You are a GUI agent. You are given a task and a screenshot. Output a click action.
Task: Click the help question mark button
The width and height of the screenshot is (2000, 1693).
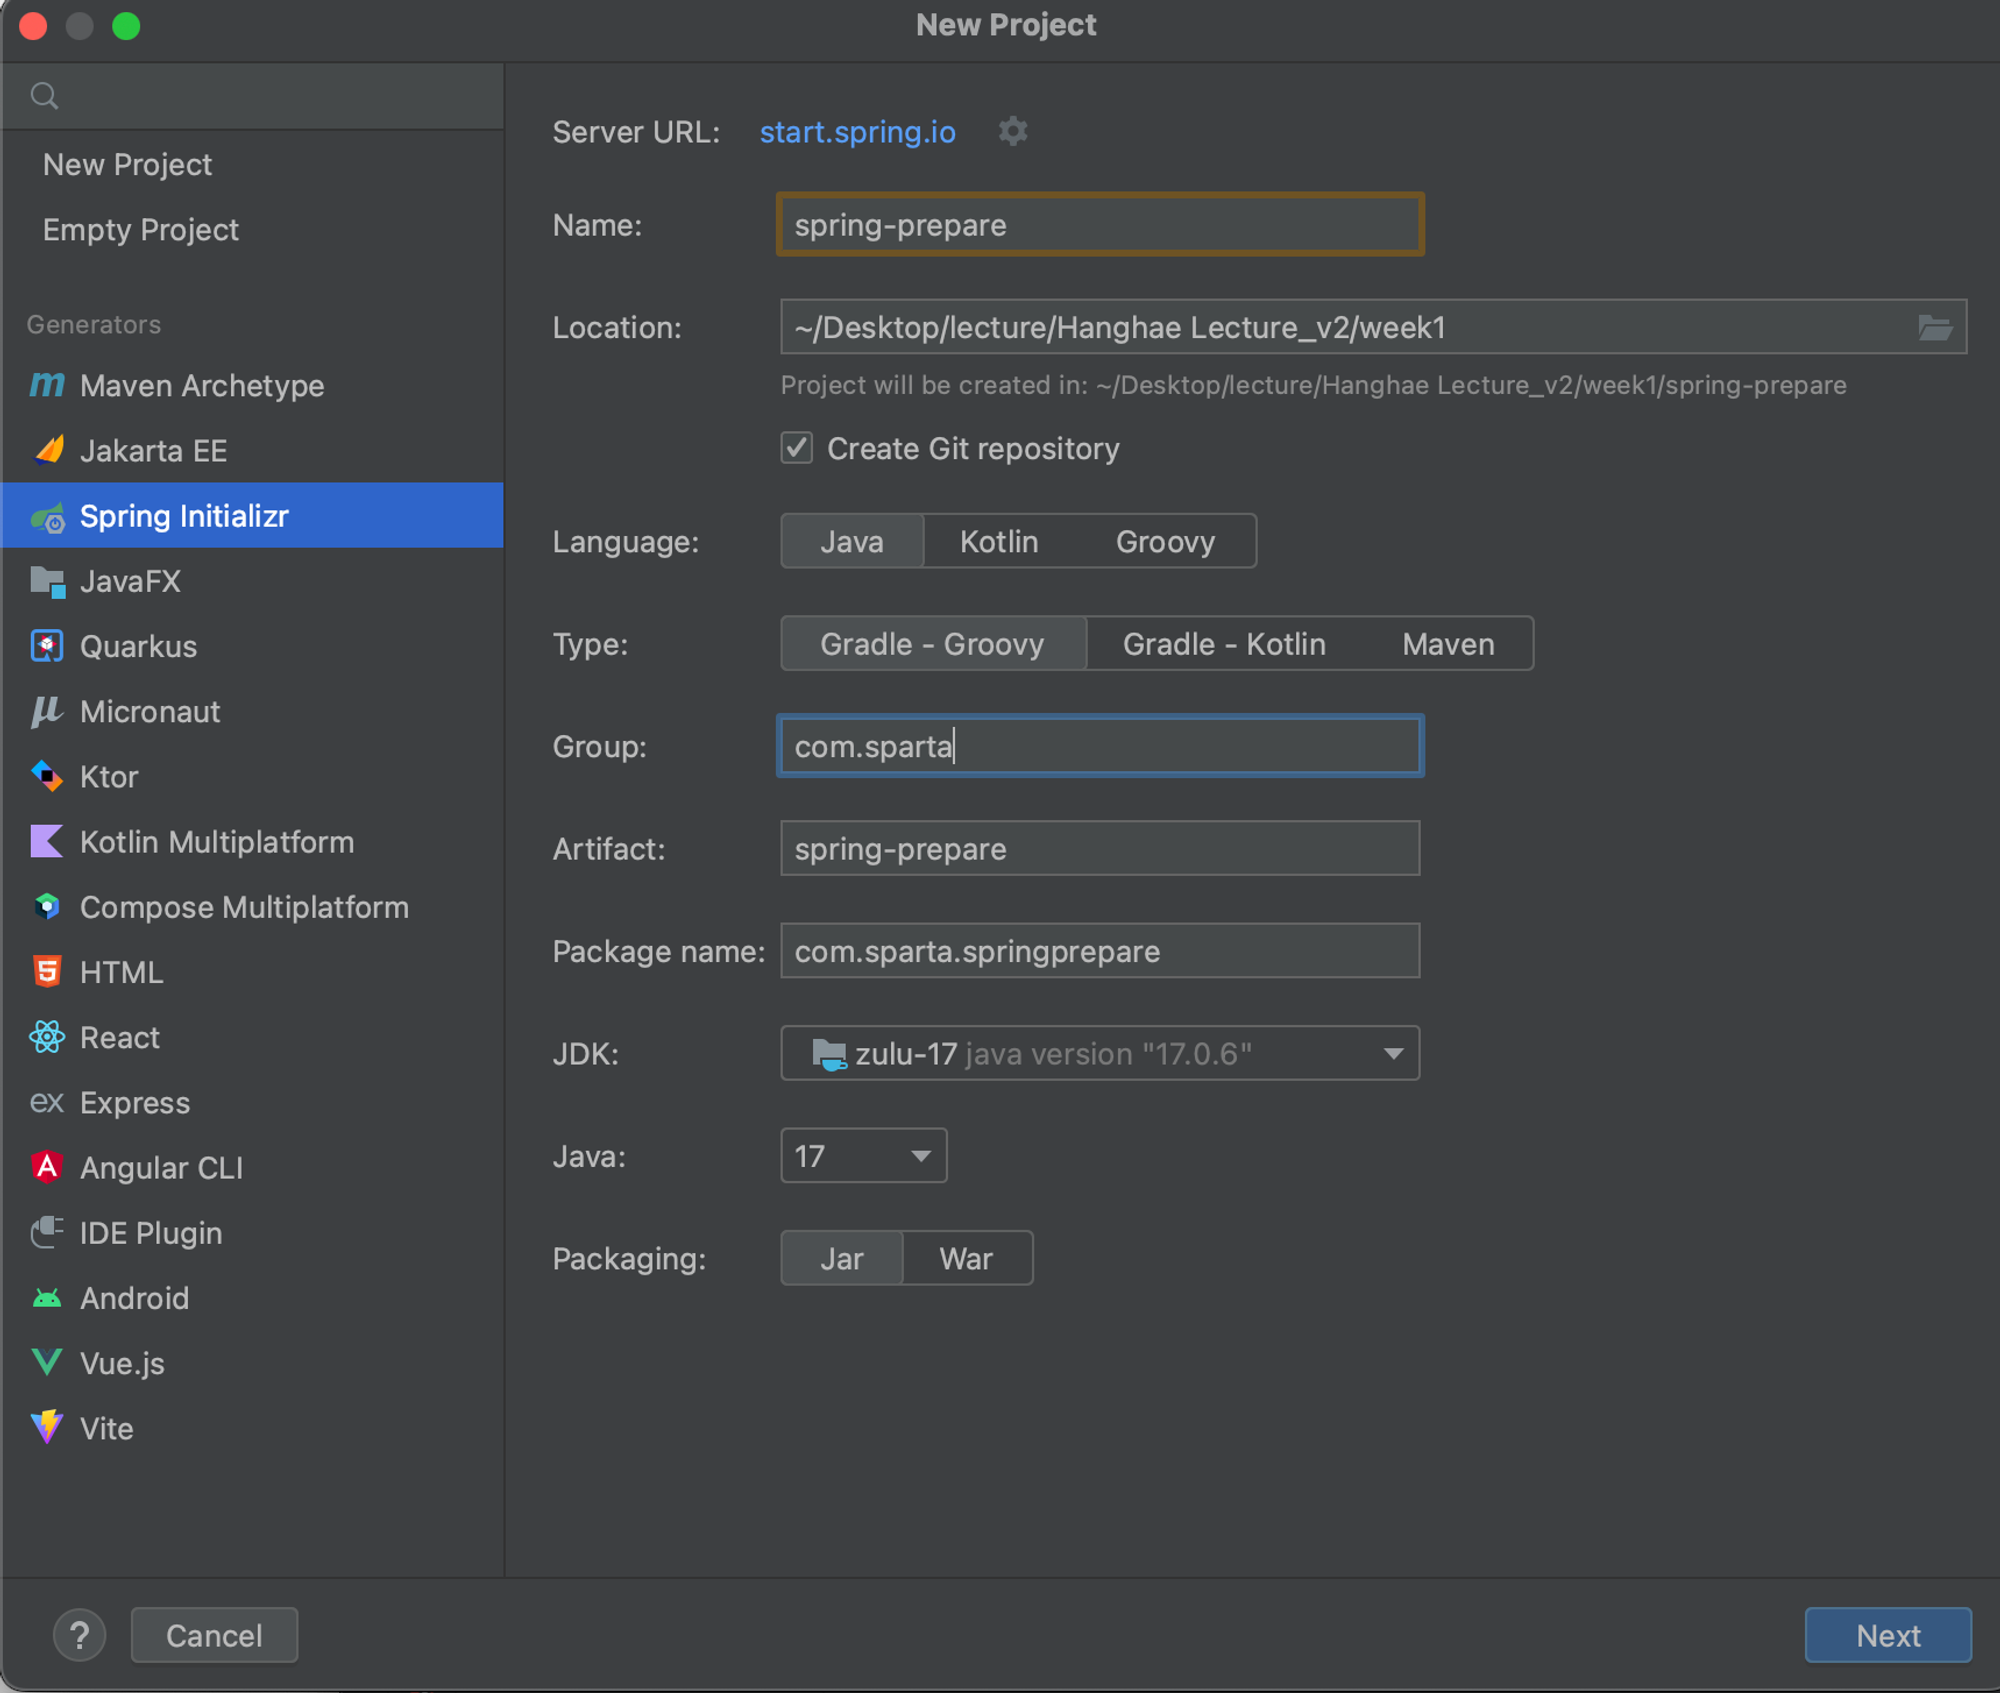coord(79,1635)
